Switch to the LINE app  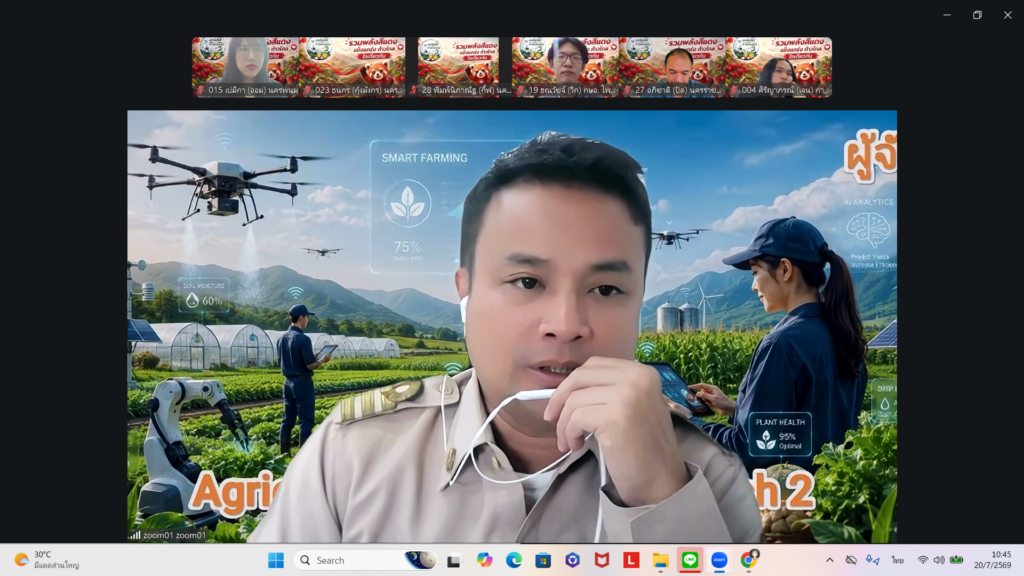690,560
